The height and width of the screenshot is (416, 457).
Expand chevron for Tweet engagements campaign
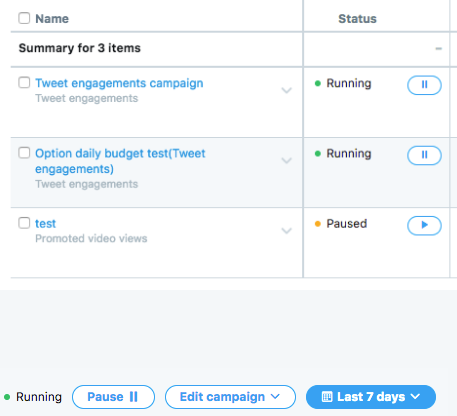[x=286, y=90]
